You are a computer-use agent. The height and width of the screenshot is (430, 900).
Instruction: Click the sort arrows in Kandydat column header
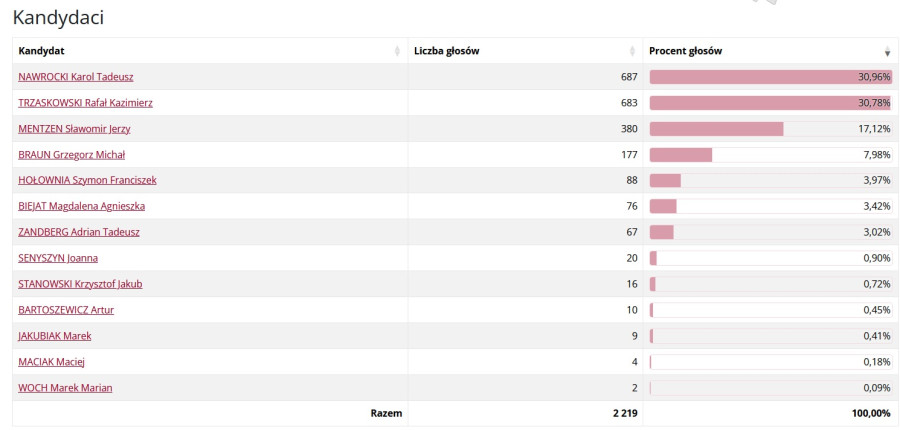point(398,51)
